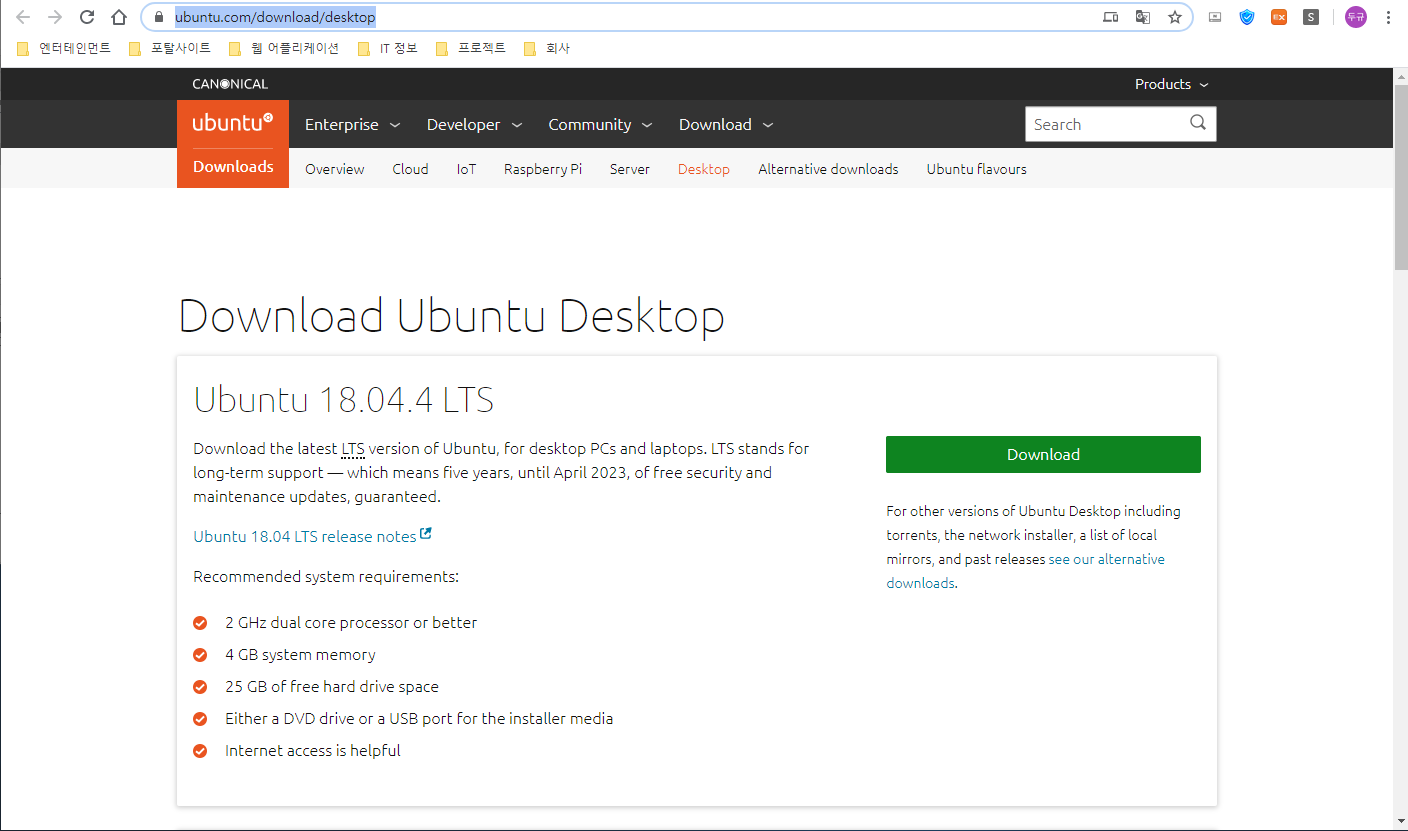This screenshot has width=1408, height=831.
Task: Click the dotted-underlined LTS abbreviation
Action: click(x=353, y=448)
